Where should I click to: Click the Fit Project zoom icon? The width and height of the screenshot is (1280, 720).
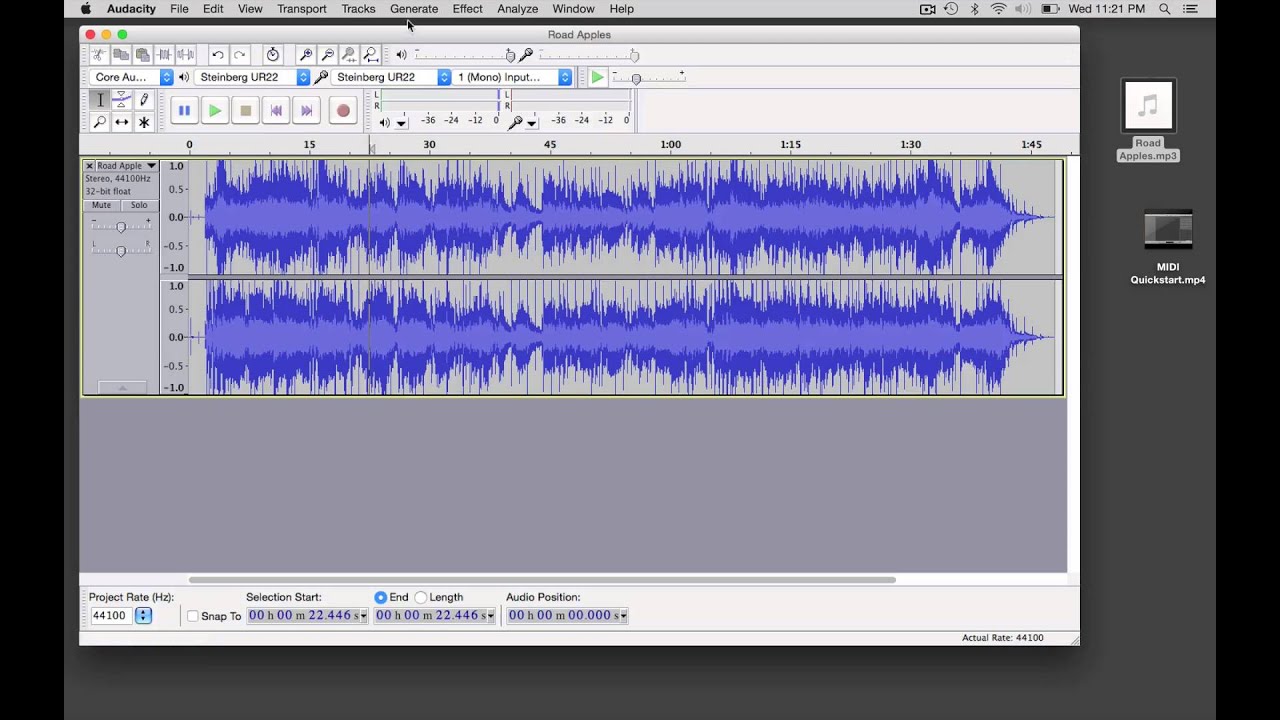pos(371,55)
